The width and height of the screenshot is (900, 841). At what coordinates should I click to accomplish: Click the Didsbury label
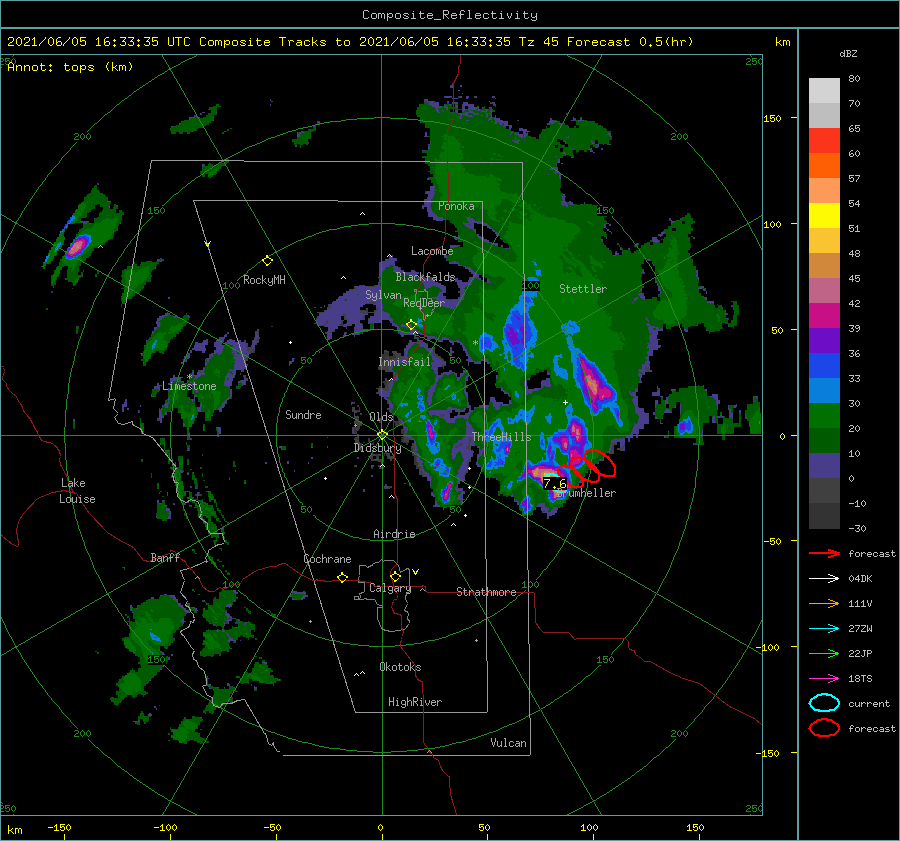click(377, 448)
